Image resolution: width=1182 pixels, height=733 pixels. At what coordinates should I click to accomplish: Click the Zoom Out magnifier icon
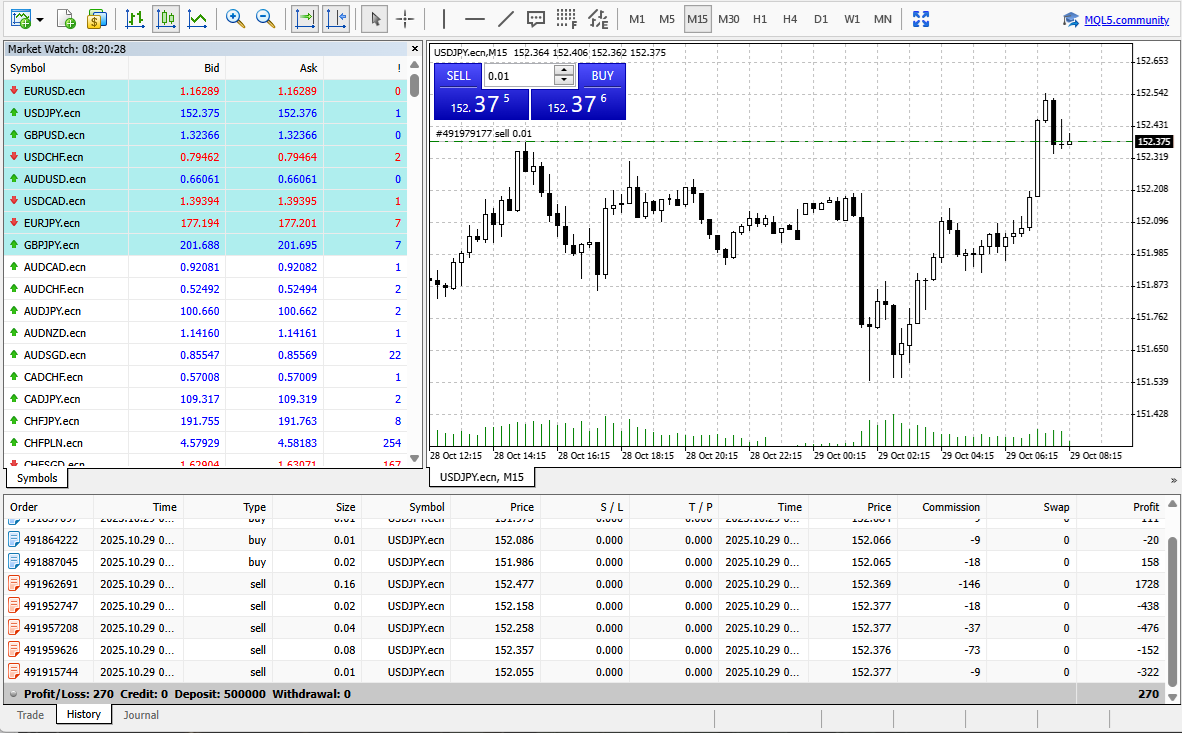point(266,19)
